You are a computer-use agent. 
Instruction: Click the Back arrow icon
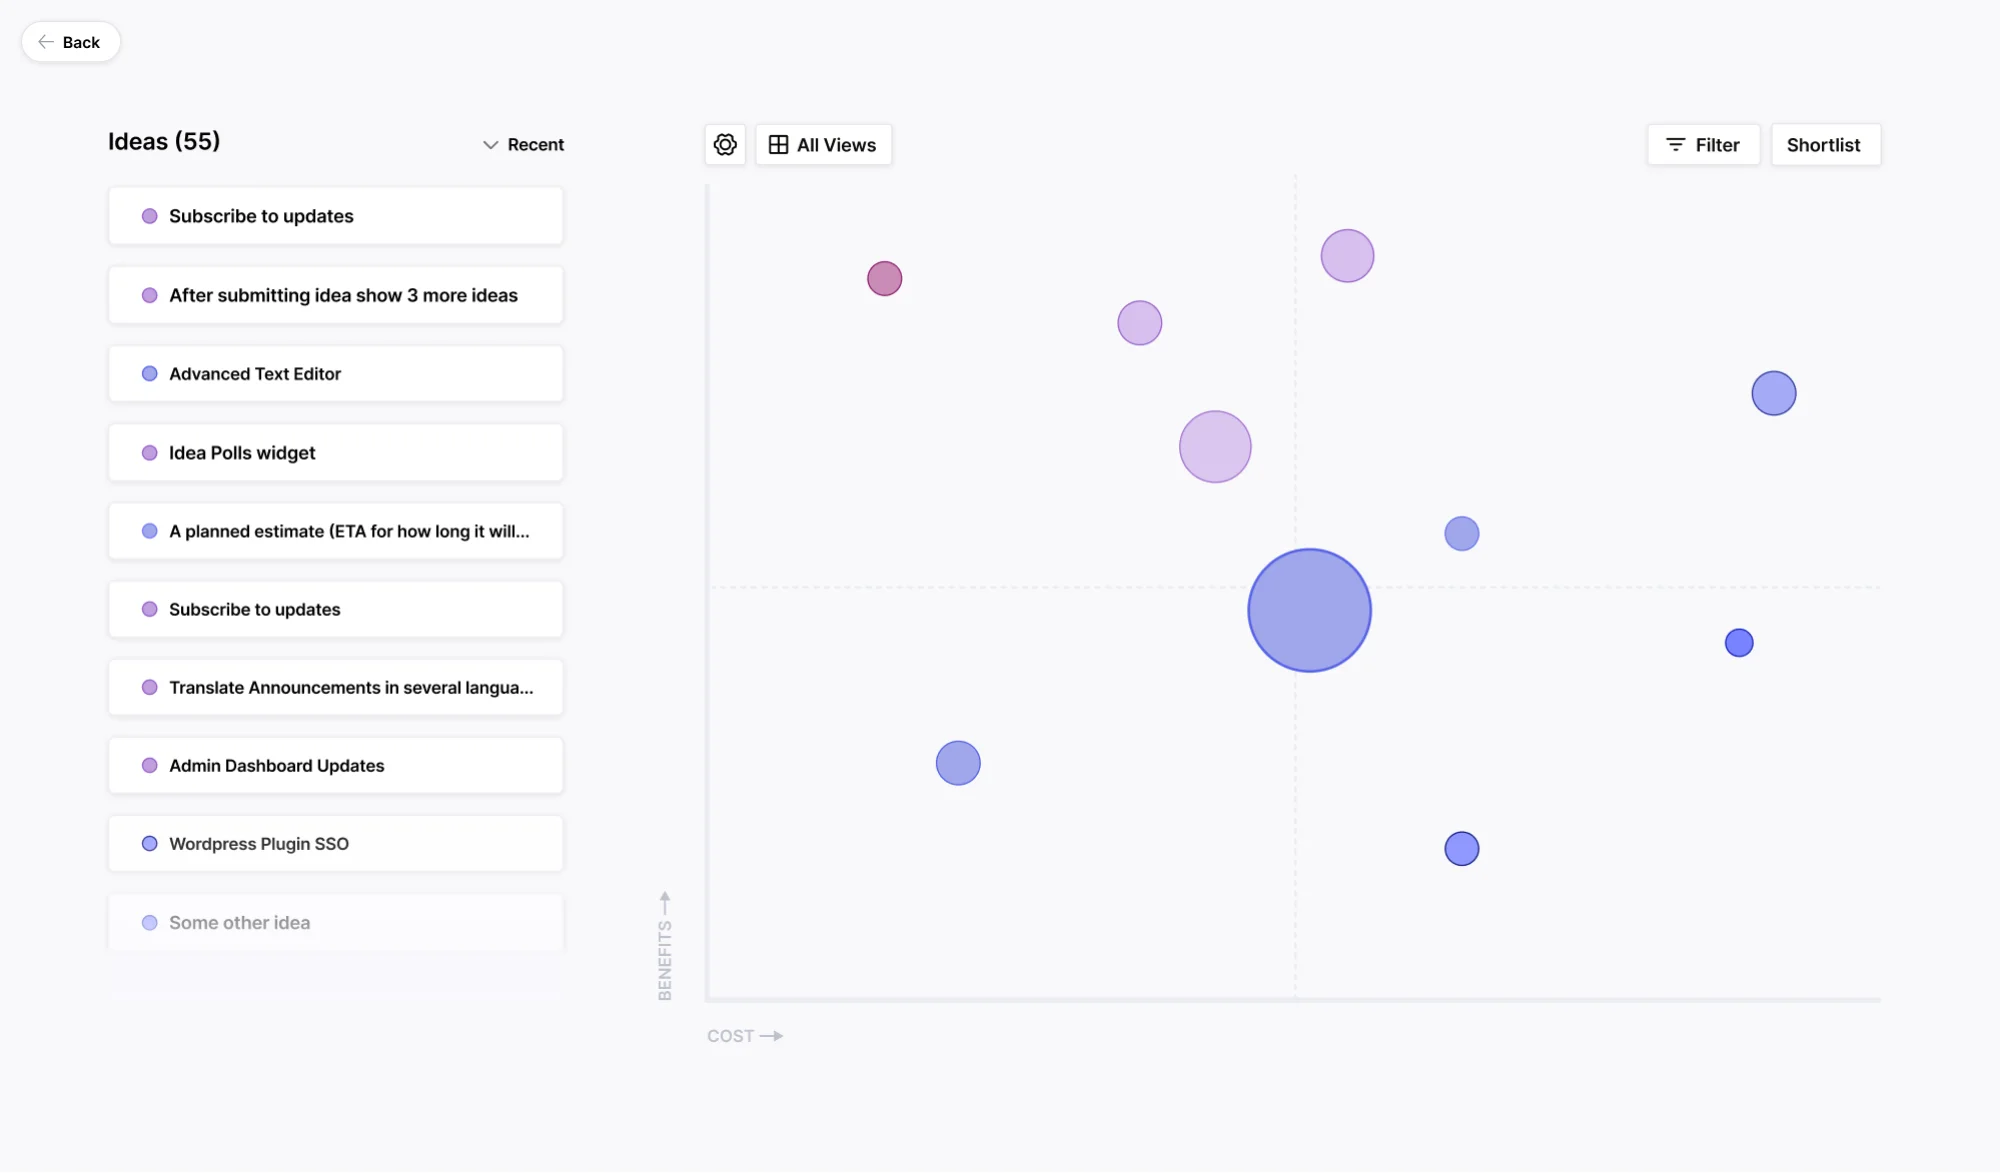pos(45,40)
